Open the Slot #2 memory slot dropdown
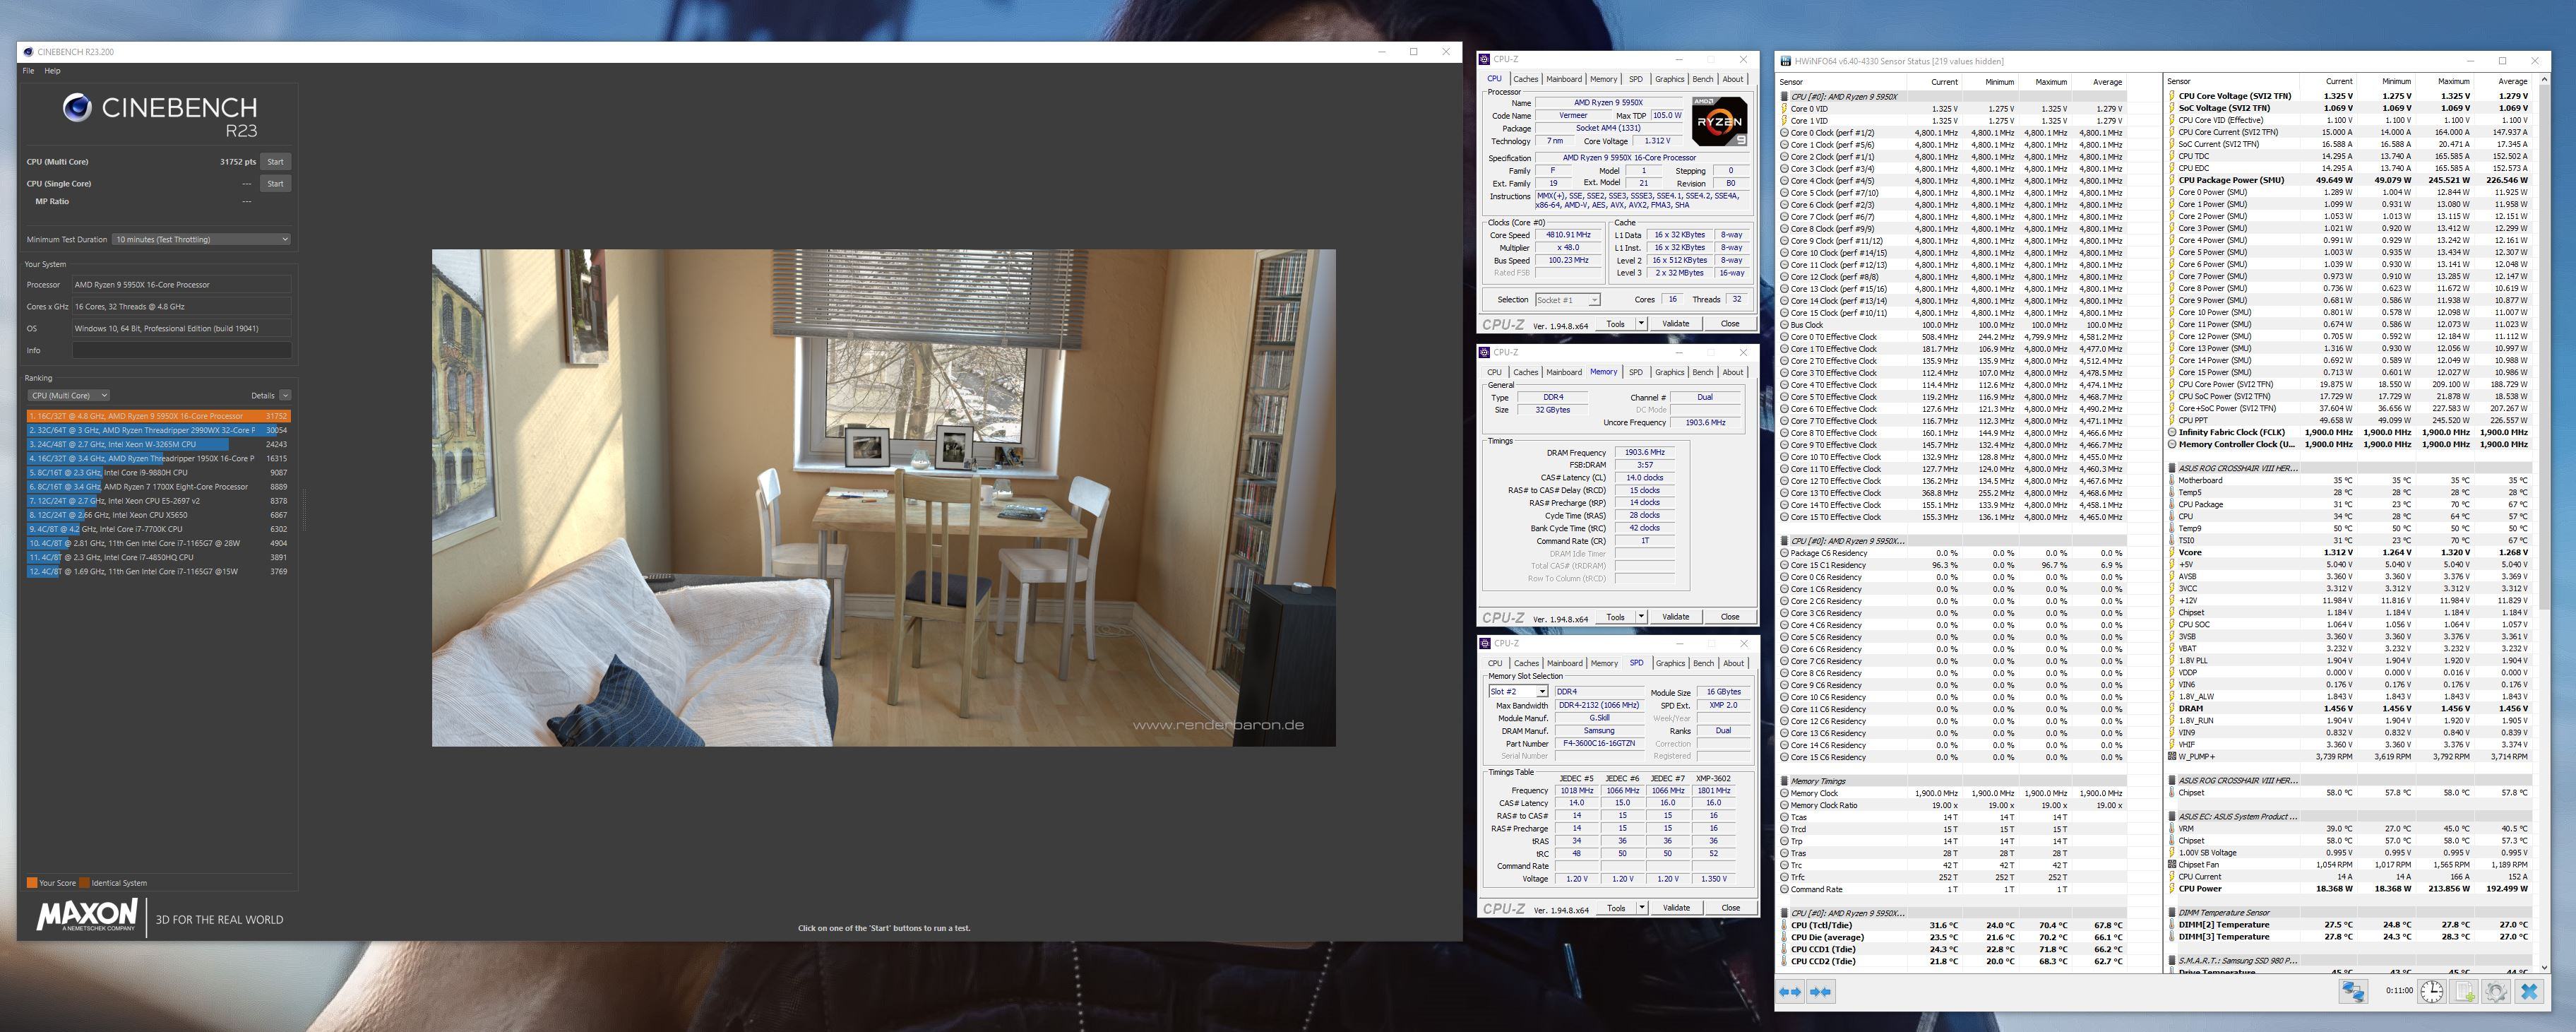 click(1518, 691)
